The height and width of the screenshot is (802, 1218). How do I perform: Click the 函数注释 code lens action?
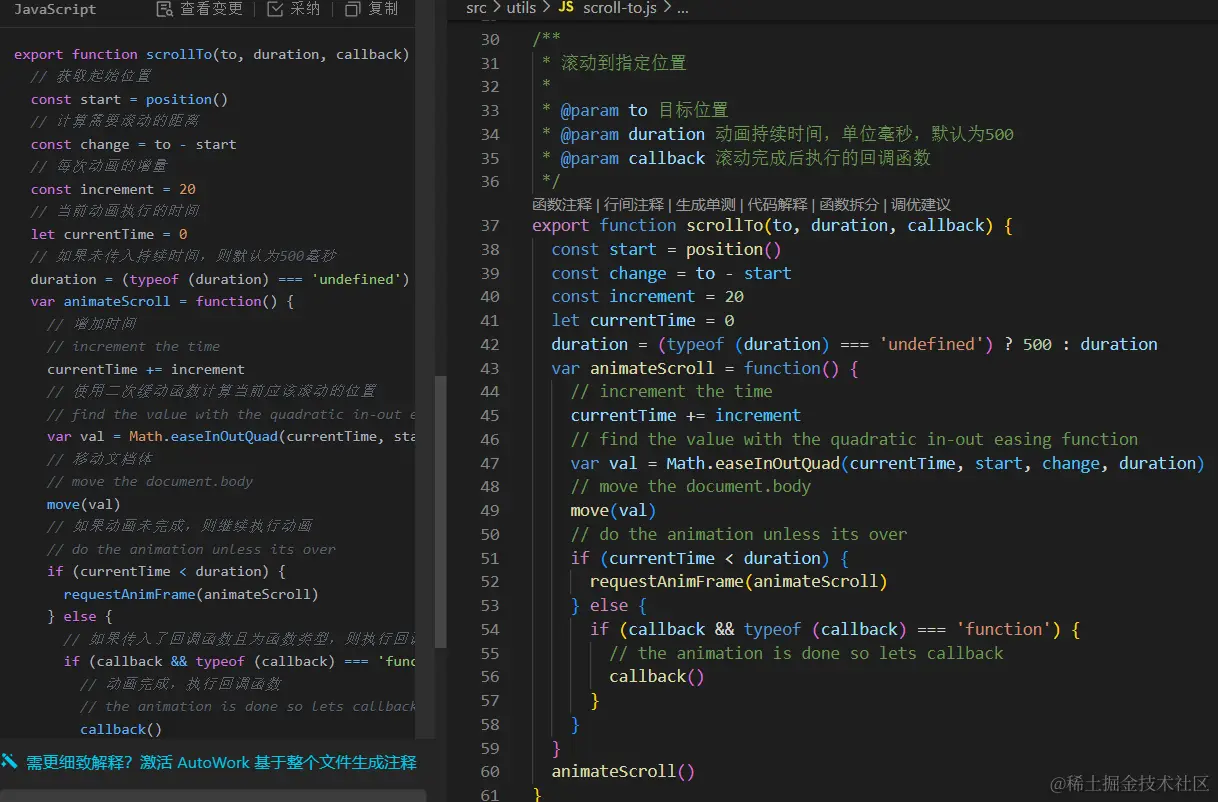pyautogui.click(x=562, y=204)
